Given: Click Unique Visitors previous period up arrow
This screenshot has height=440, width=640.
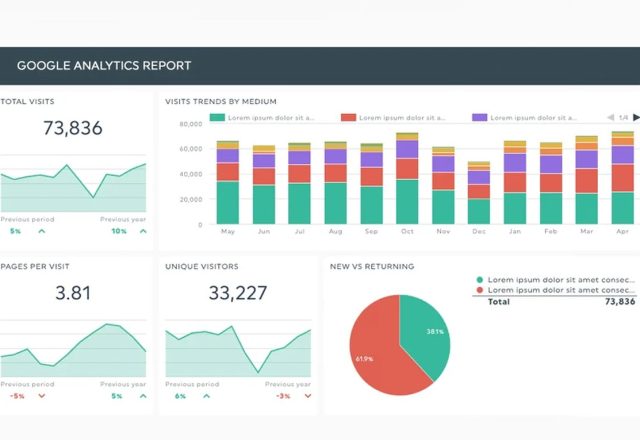Looking at the screenshot, I should tap(207, 396).
